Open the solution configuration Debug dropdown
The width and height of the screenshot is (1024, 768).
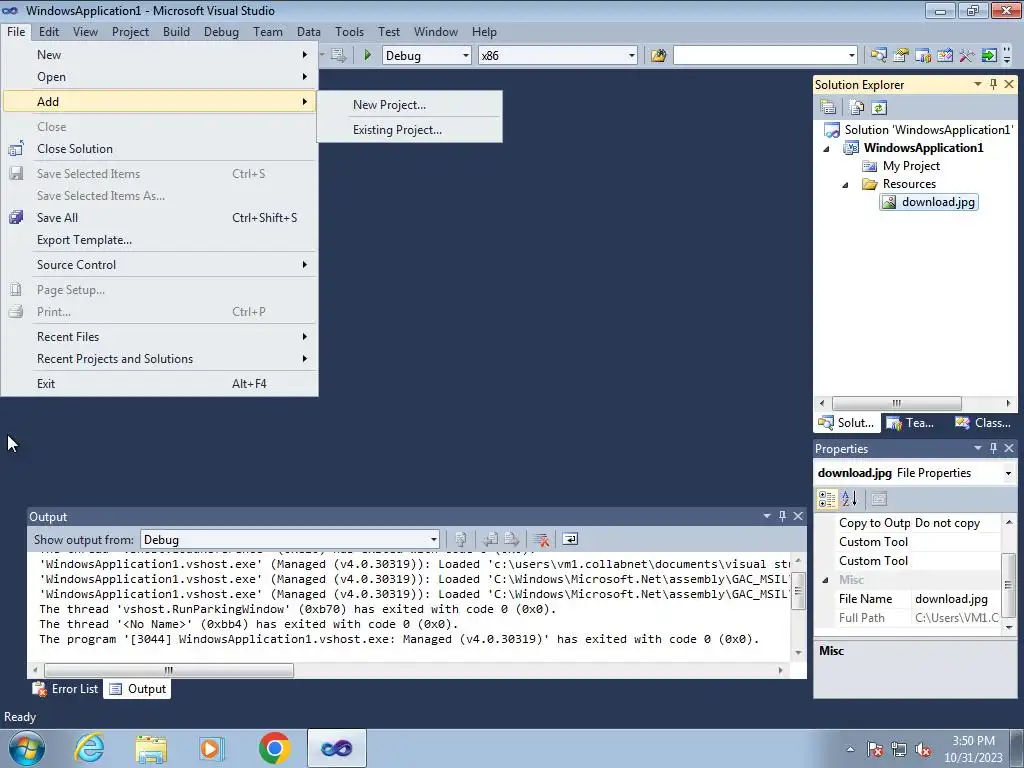pyautogui.click(x=466, y=56)
